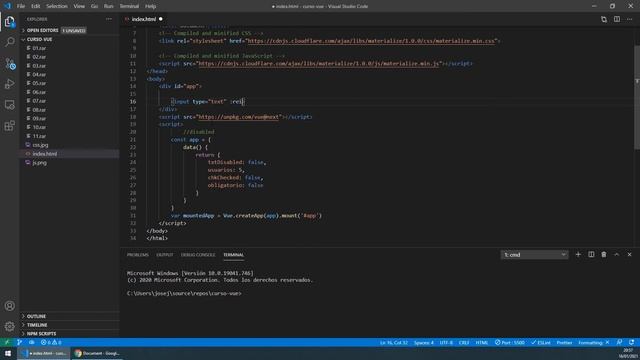Open the Search view in activity bar
640x360 pixels.
(9, 42)
